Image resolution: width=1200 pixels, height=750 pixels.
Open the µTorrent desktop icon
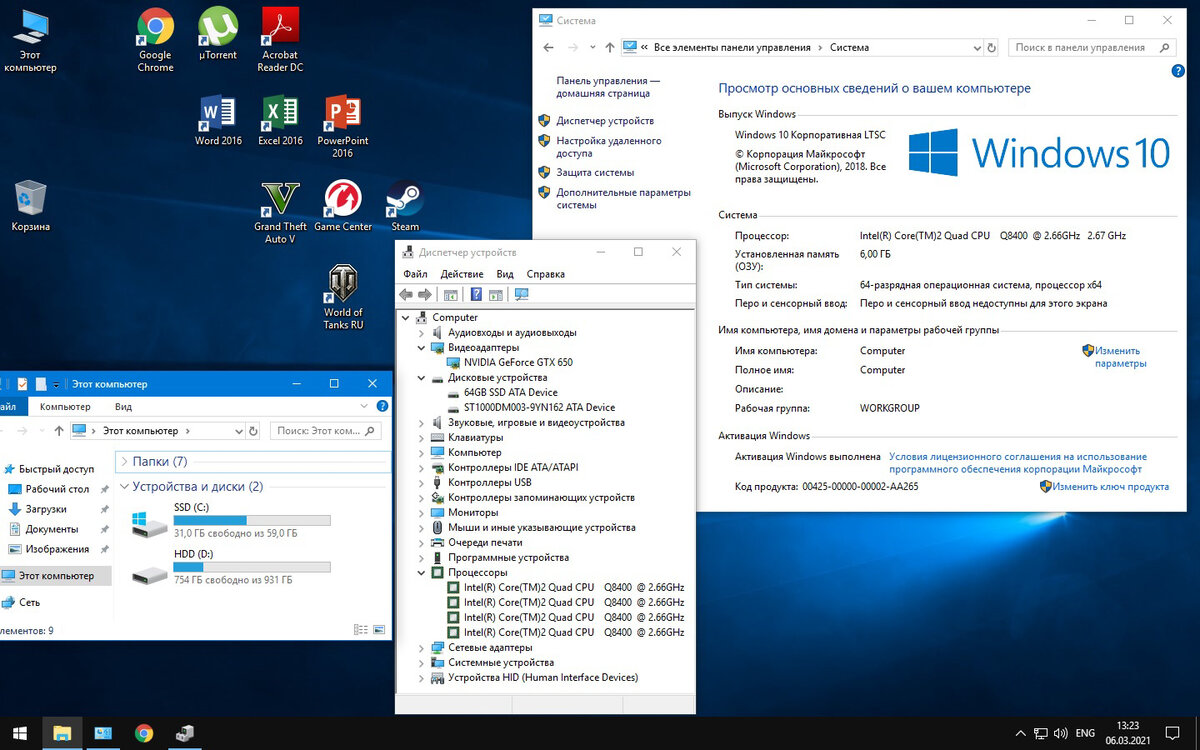coord(217,35)
